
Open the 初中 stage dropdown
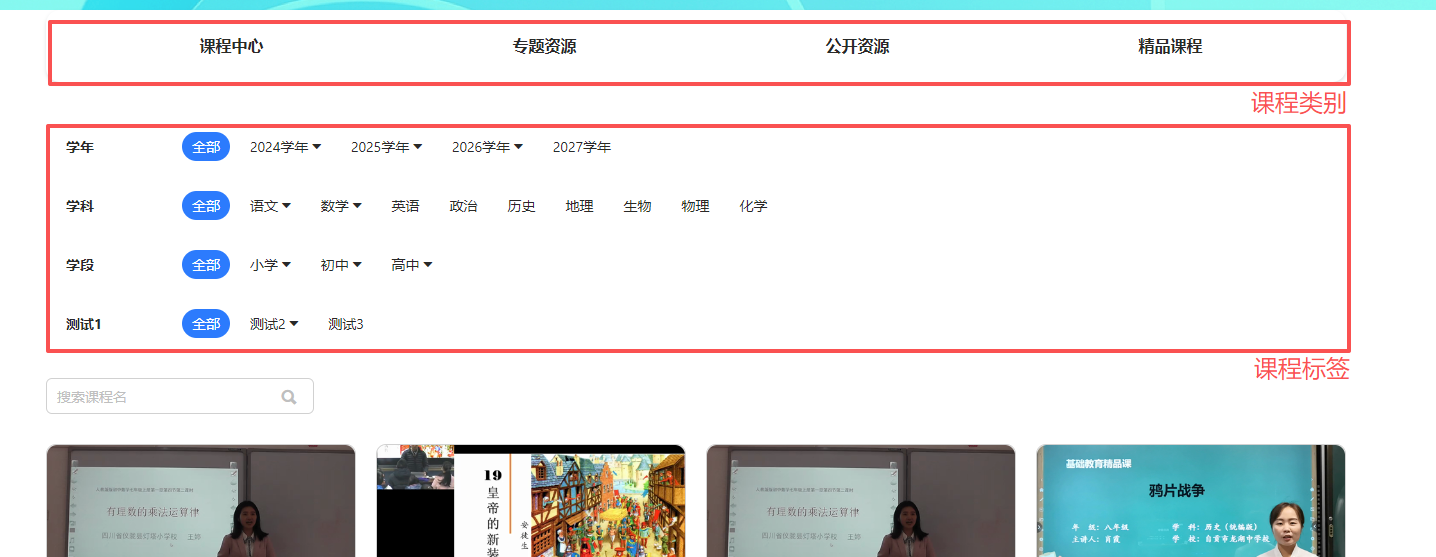[x=341, y=265]
